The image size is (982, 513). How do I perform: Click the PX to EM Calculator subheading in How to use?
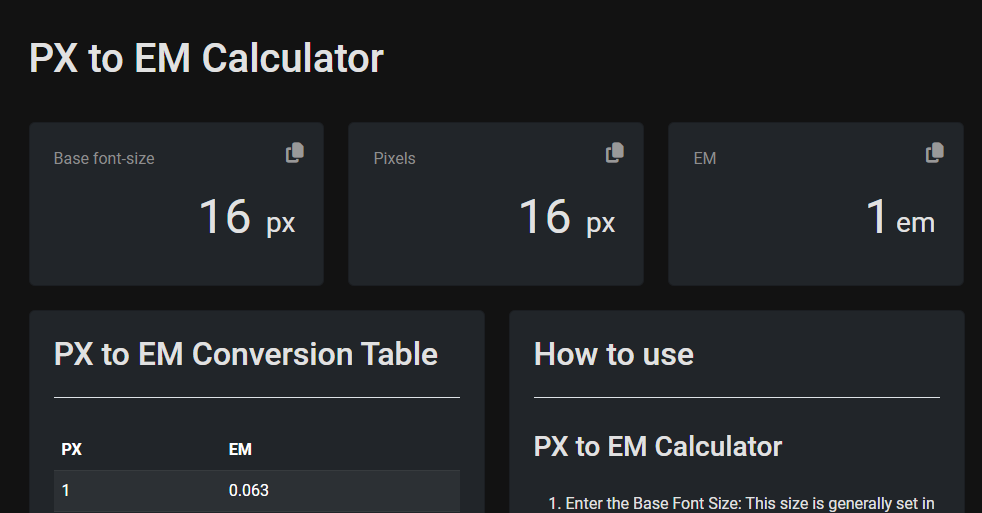coord(658,447)
